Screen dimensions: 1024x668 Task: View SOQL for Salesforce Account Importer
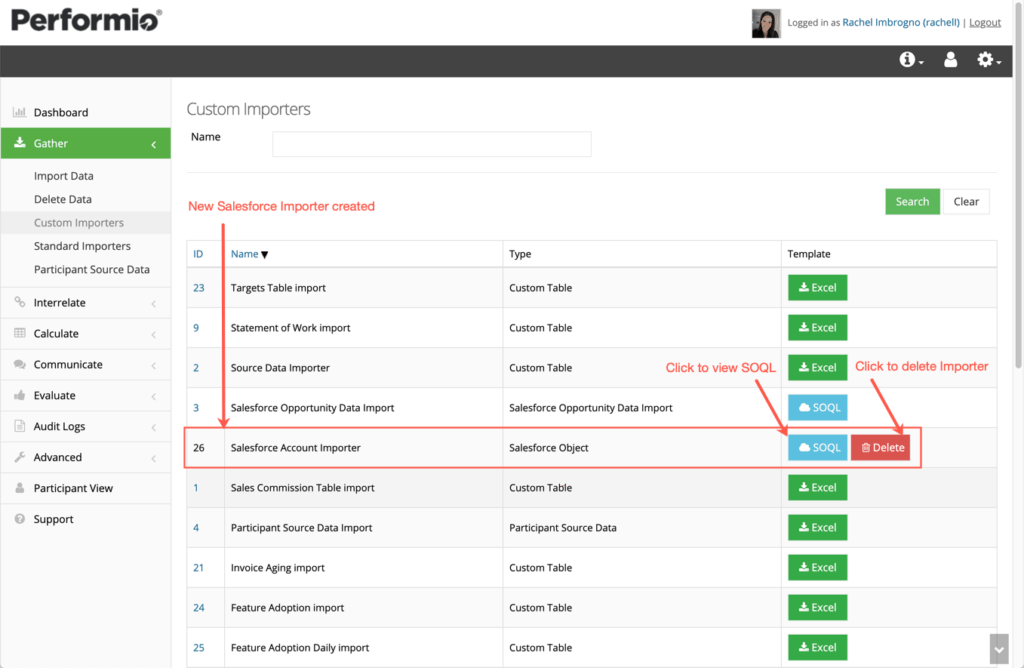[x=818, y=447]
